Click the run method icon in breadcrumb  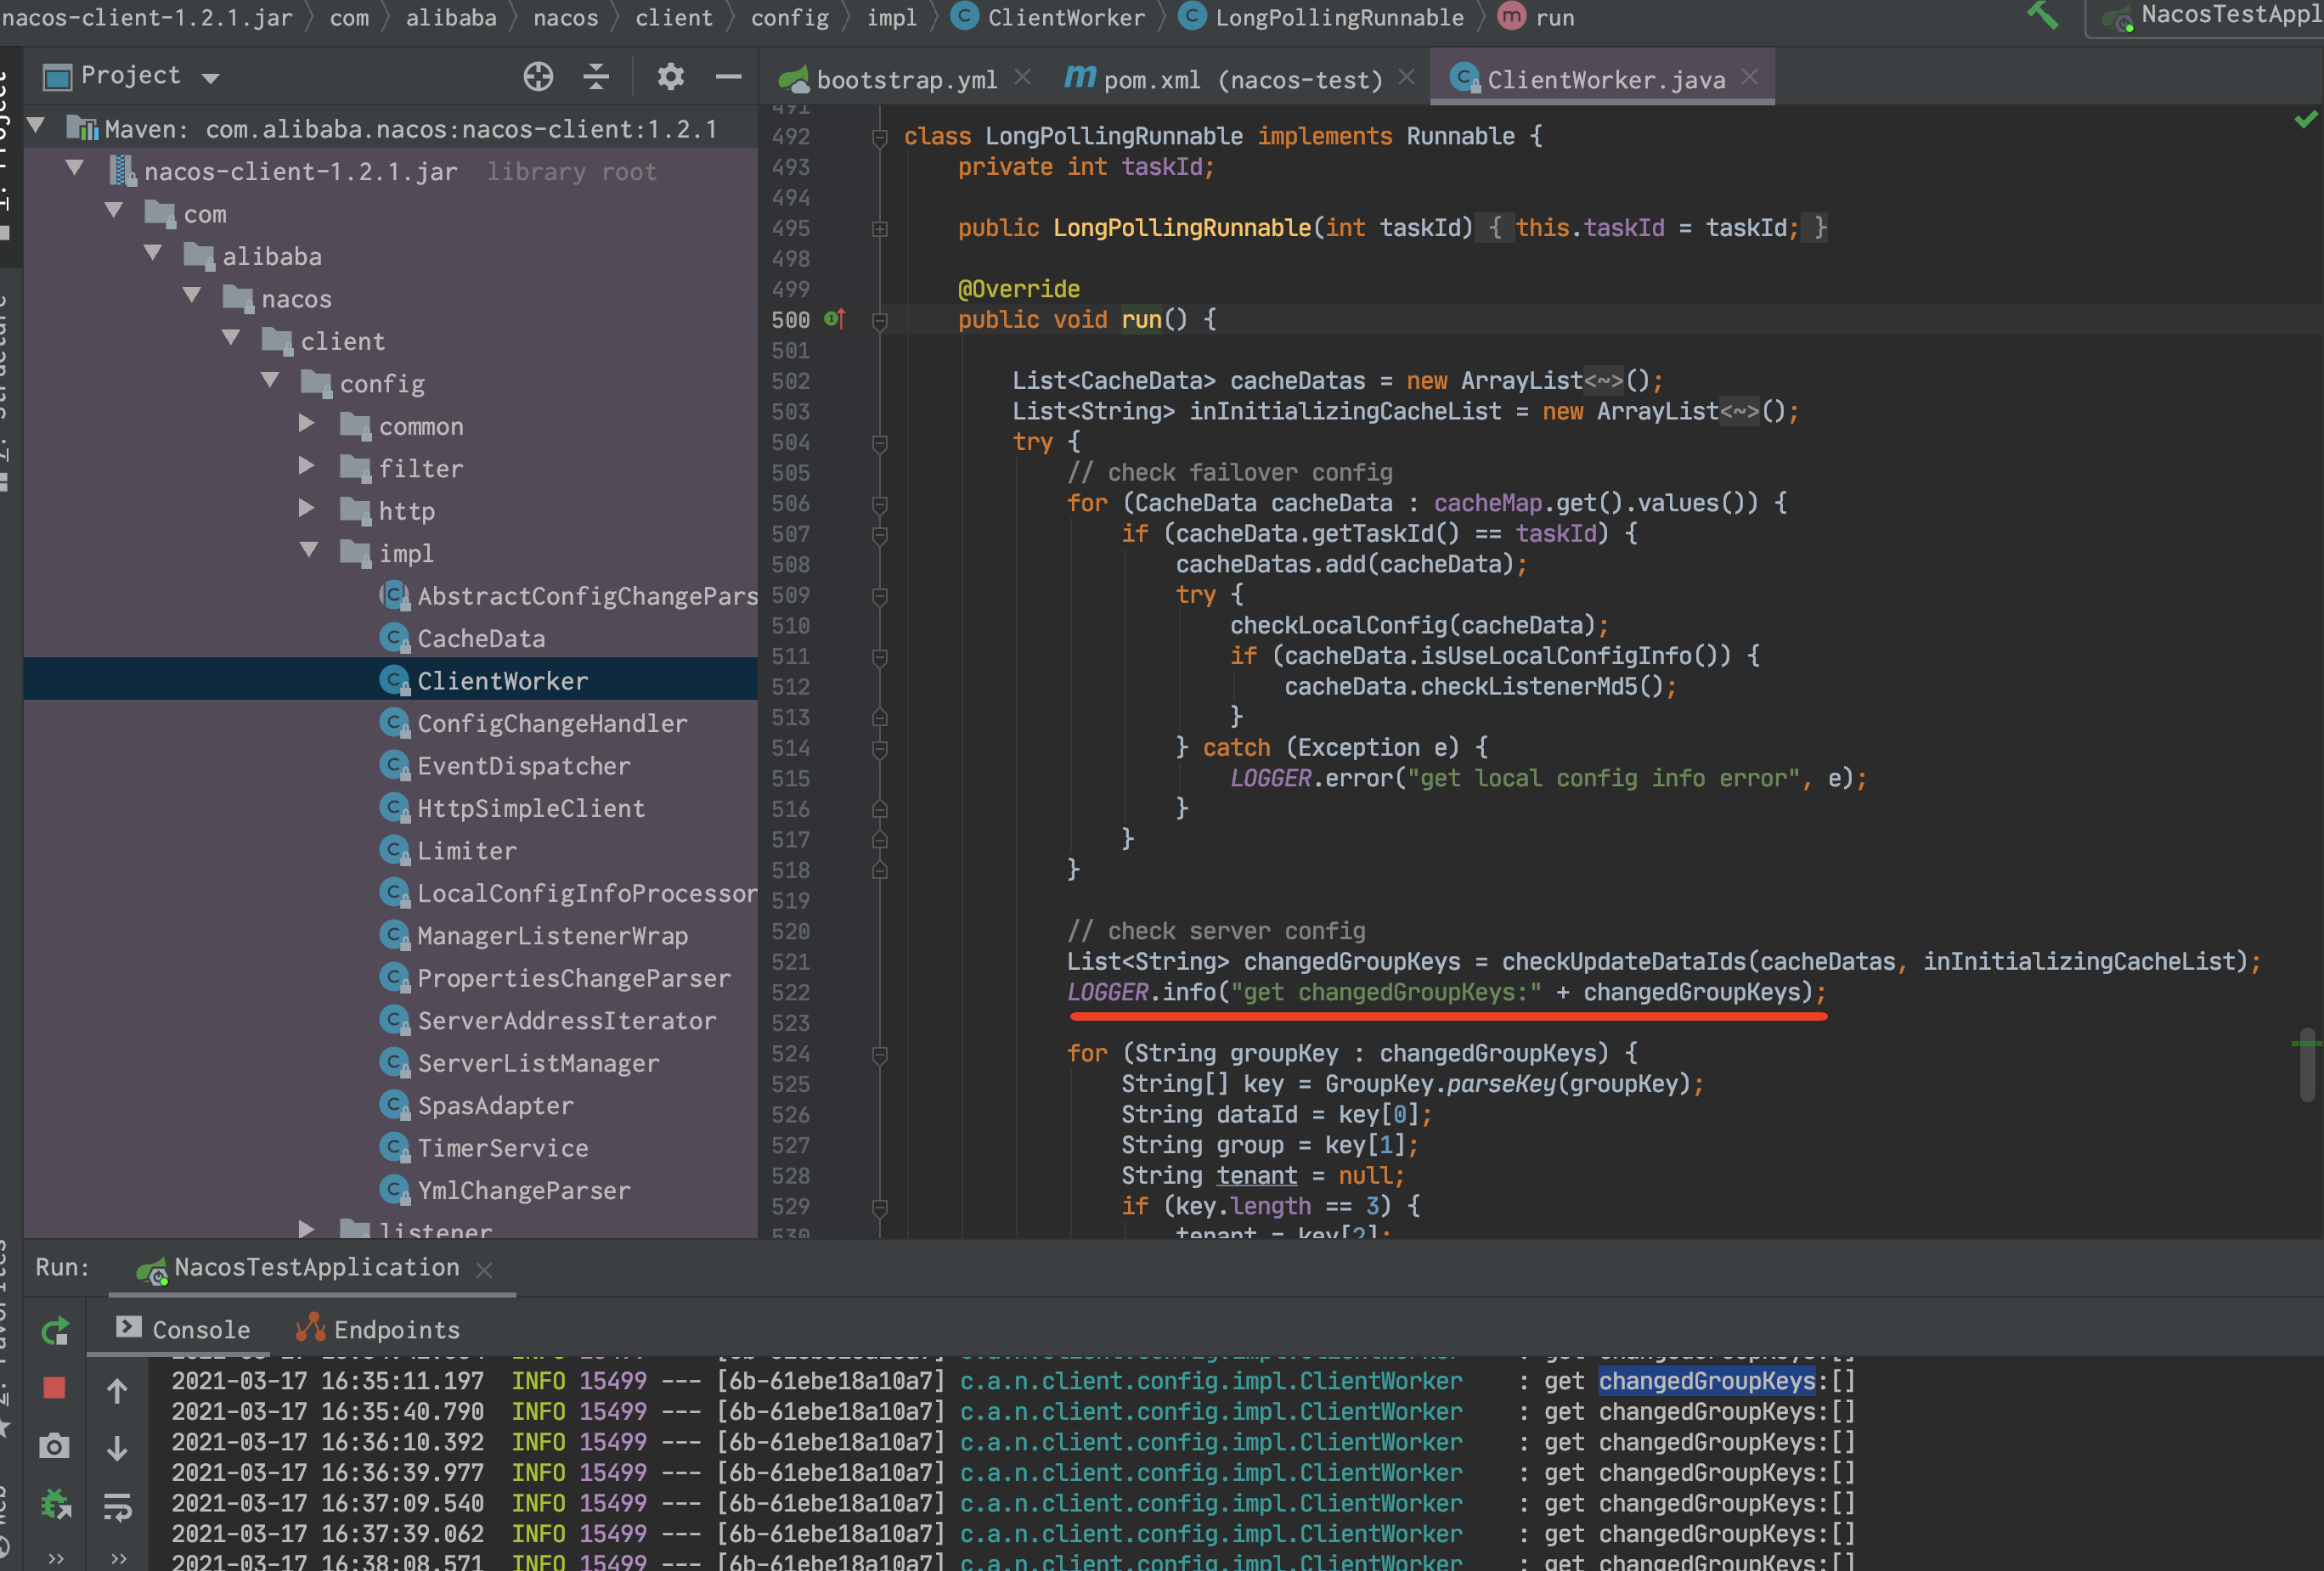[1511, 16]
